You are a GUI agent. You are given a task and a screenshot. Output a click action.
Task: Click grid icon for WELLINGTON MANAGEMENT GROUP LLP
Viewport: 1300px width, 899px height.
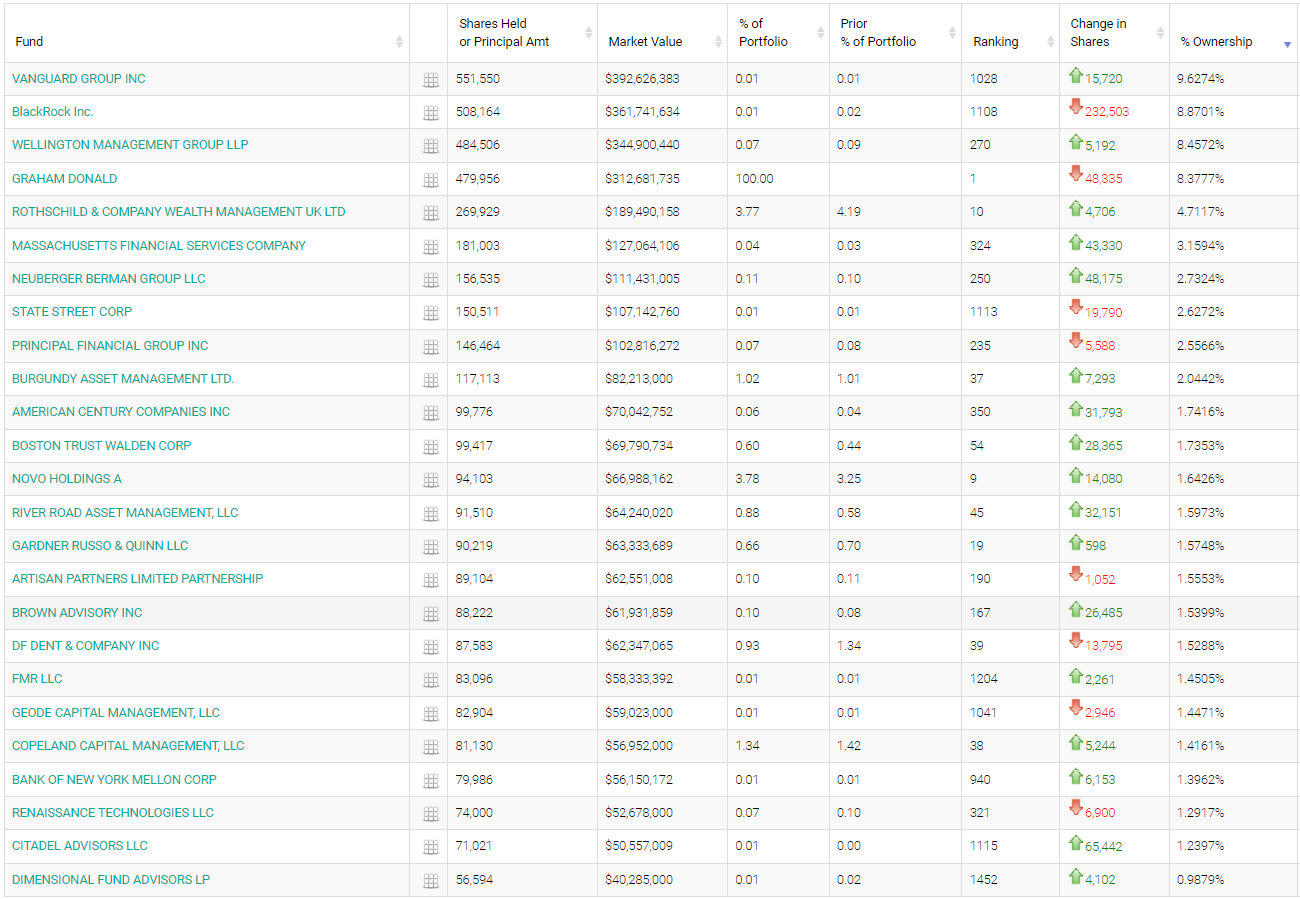click(431, 146)
